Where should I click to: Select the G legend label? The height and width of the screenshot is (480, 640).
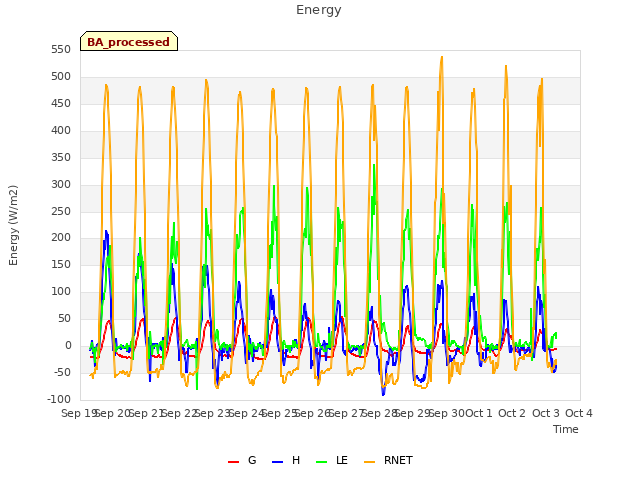pyautogui.click(x=252, y=460)
